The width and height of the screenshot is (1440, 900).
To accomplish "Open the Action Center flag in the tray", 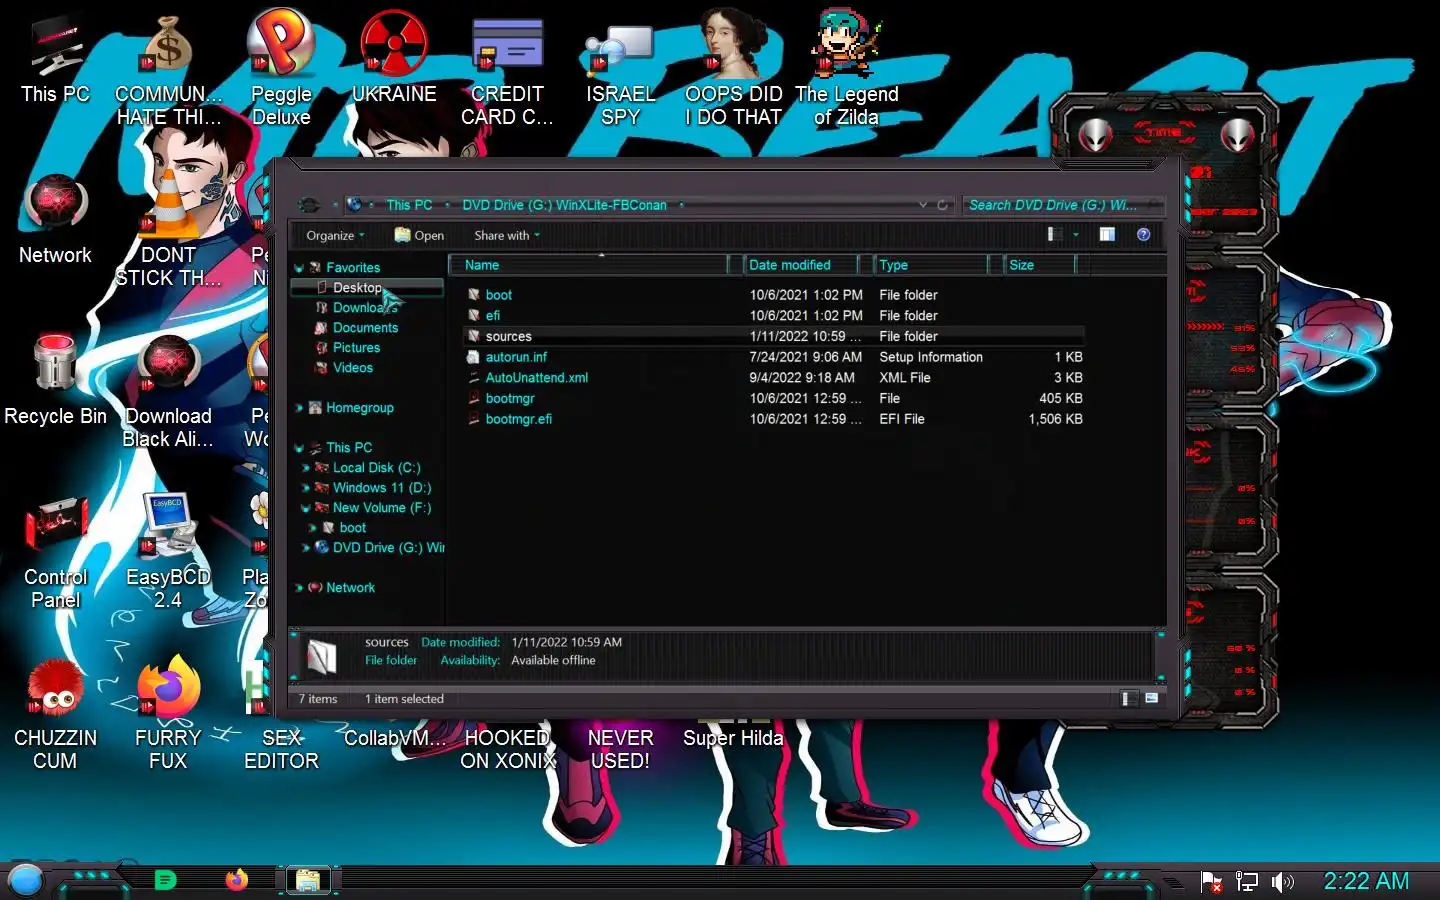I will point(1211,882).
